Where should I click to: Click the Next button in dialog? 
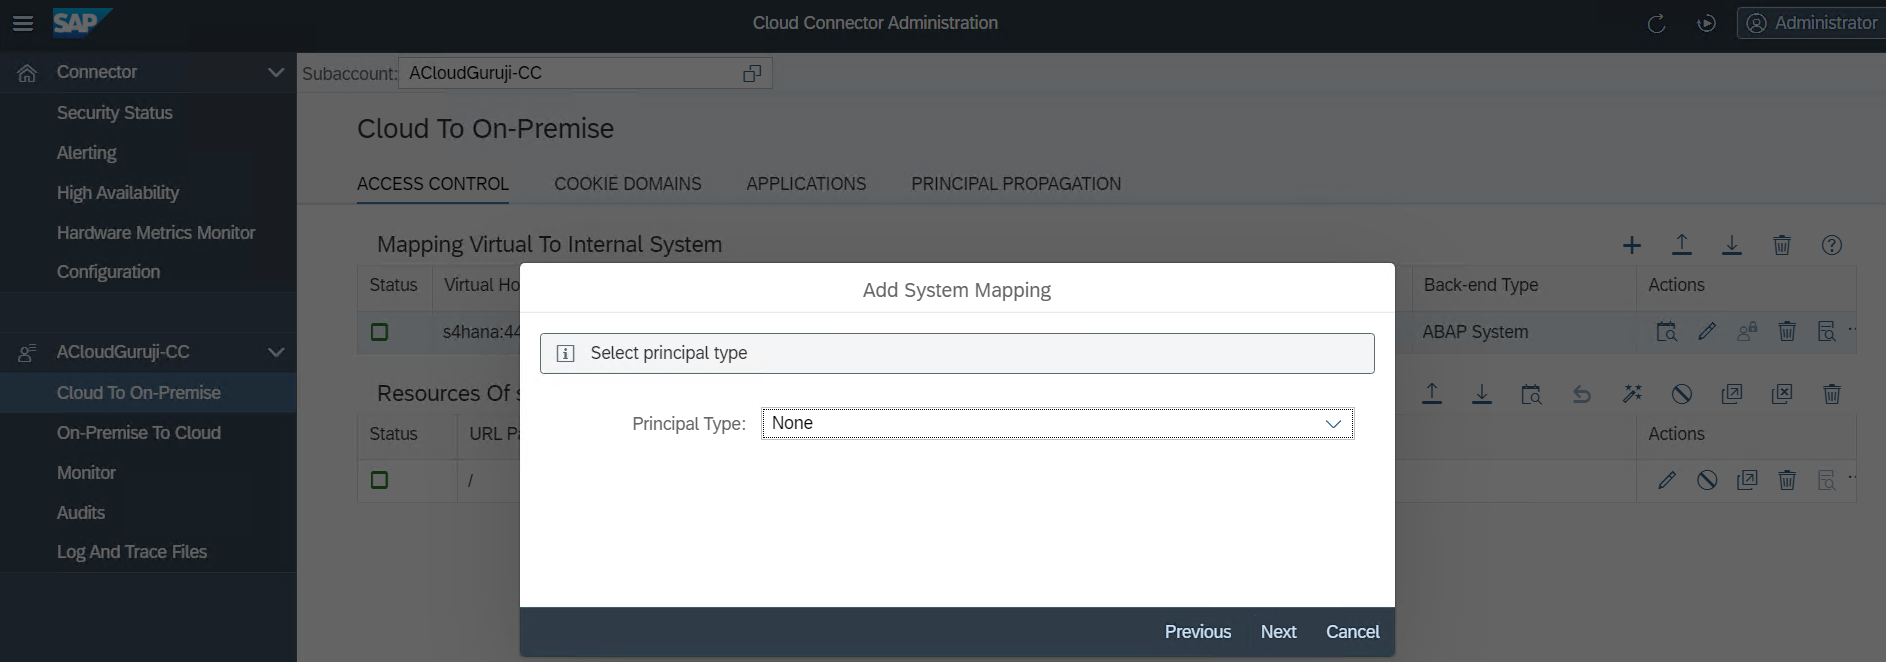(x=1278, y=632)
